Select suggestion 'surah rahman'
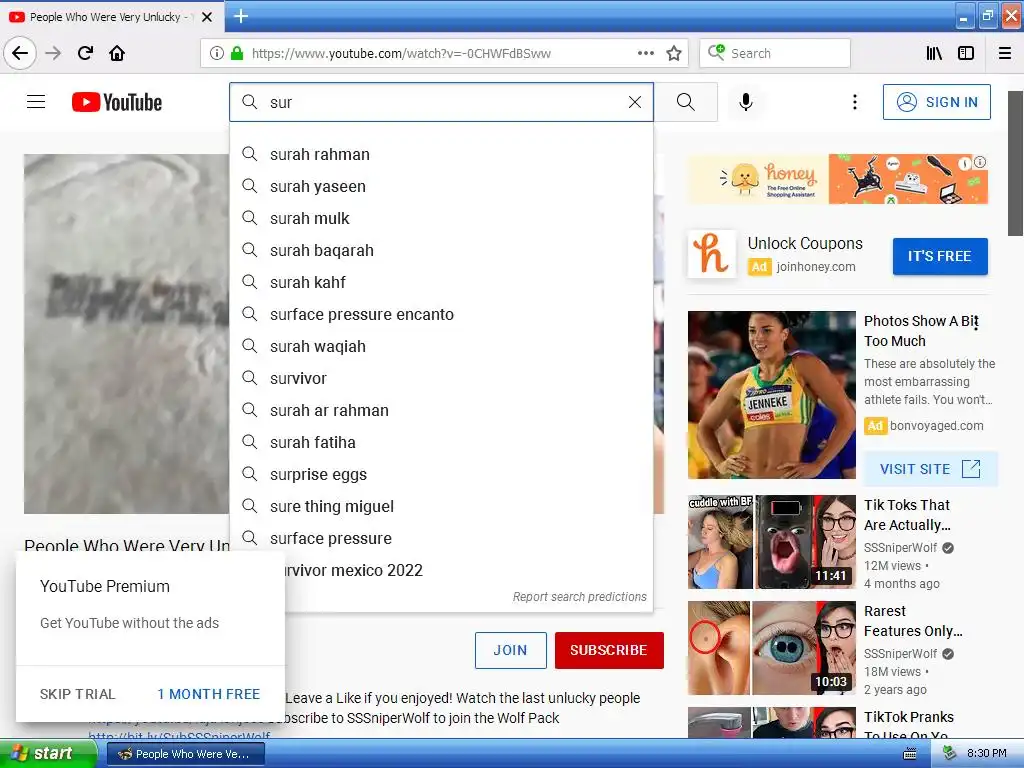 tap(441, 154)
